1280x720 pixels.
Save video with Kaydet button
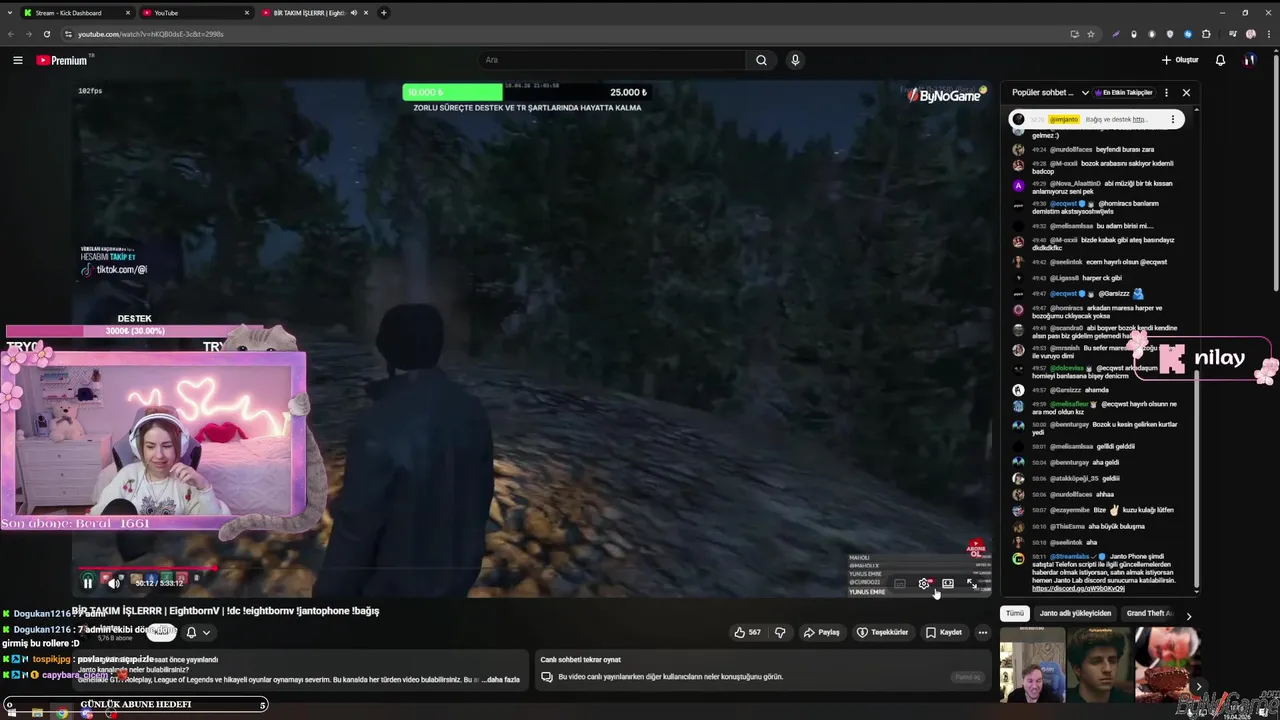point(944,632)
